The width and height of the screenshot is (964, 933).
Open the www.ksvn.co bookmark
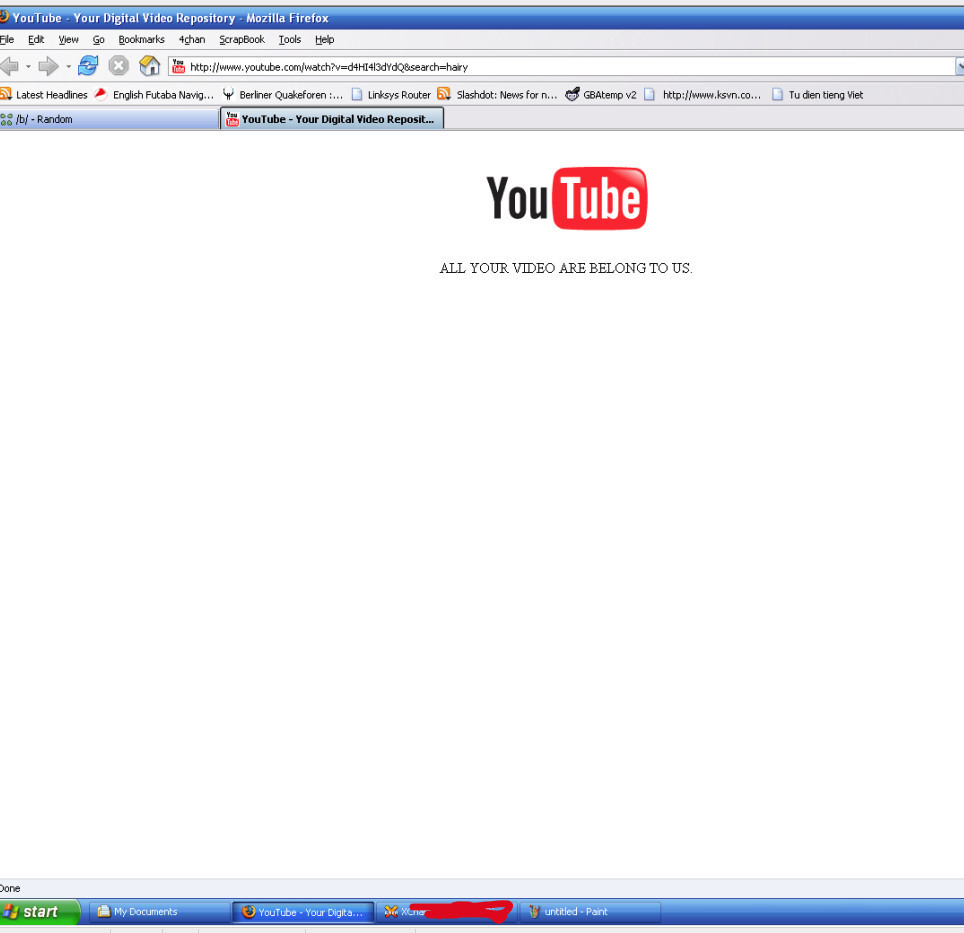702,95
